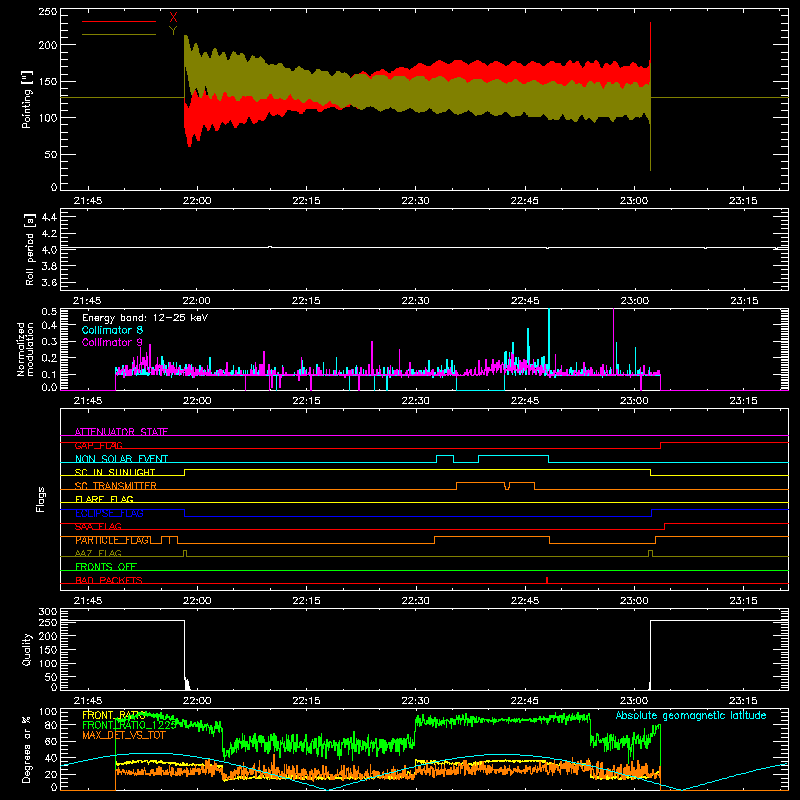Click the 300 tick on Quality axis
Viewport: 800px width, 800px height.
(48, 612)
